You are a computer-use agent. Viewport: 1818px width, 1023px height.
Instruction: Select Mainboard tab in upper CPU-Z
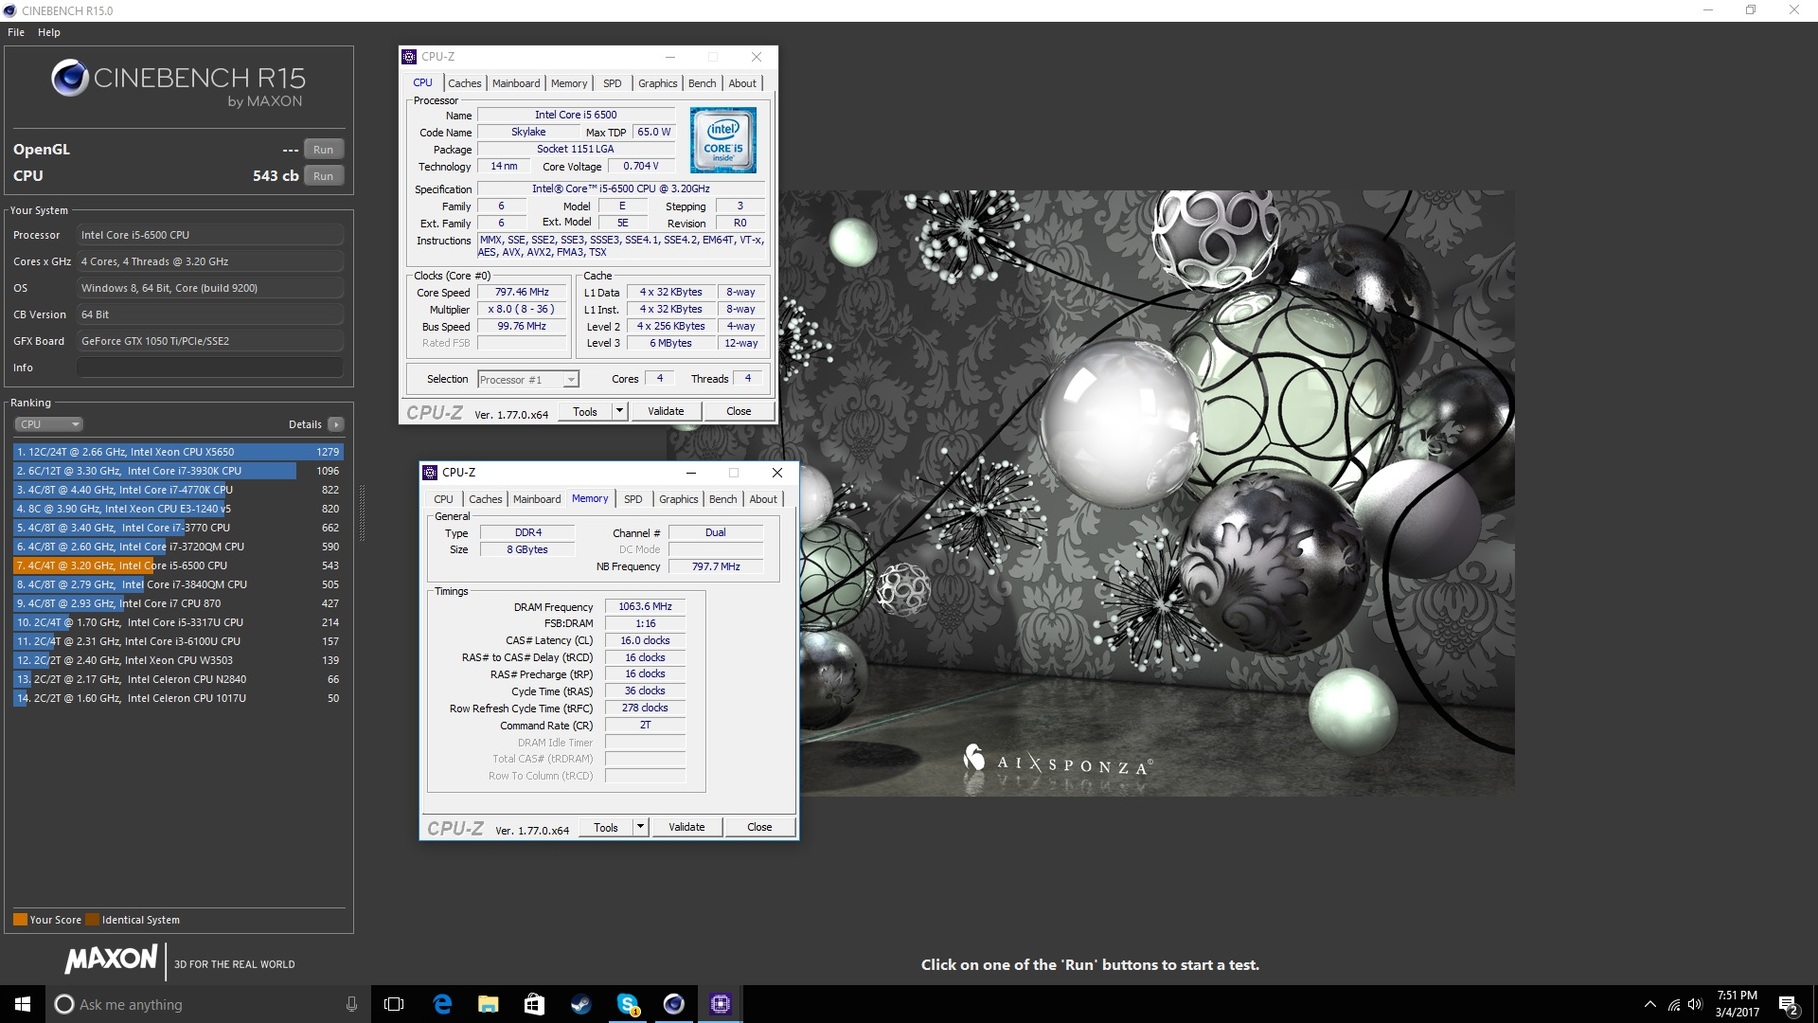point(516,83)
